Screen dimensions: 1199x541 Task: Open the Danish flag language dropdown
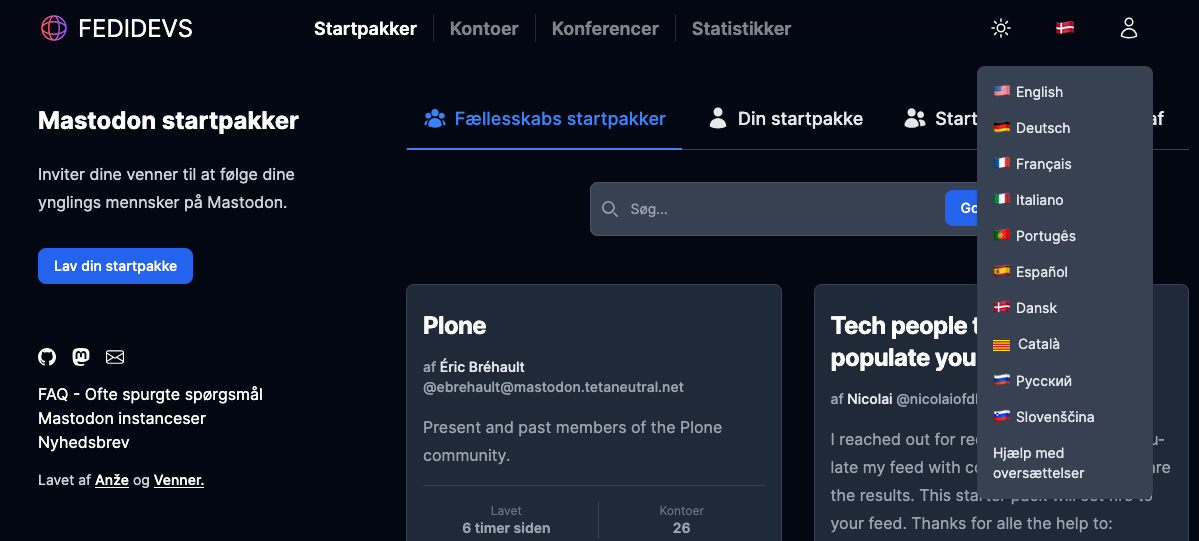(x=1065, y=28)
